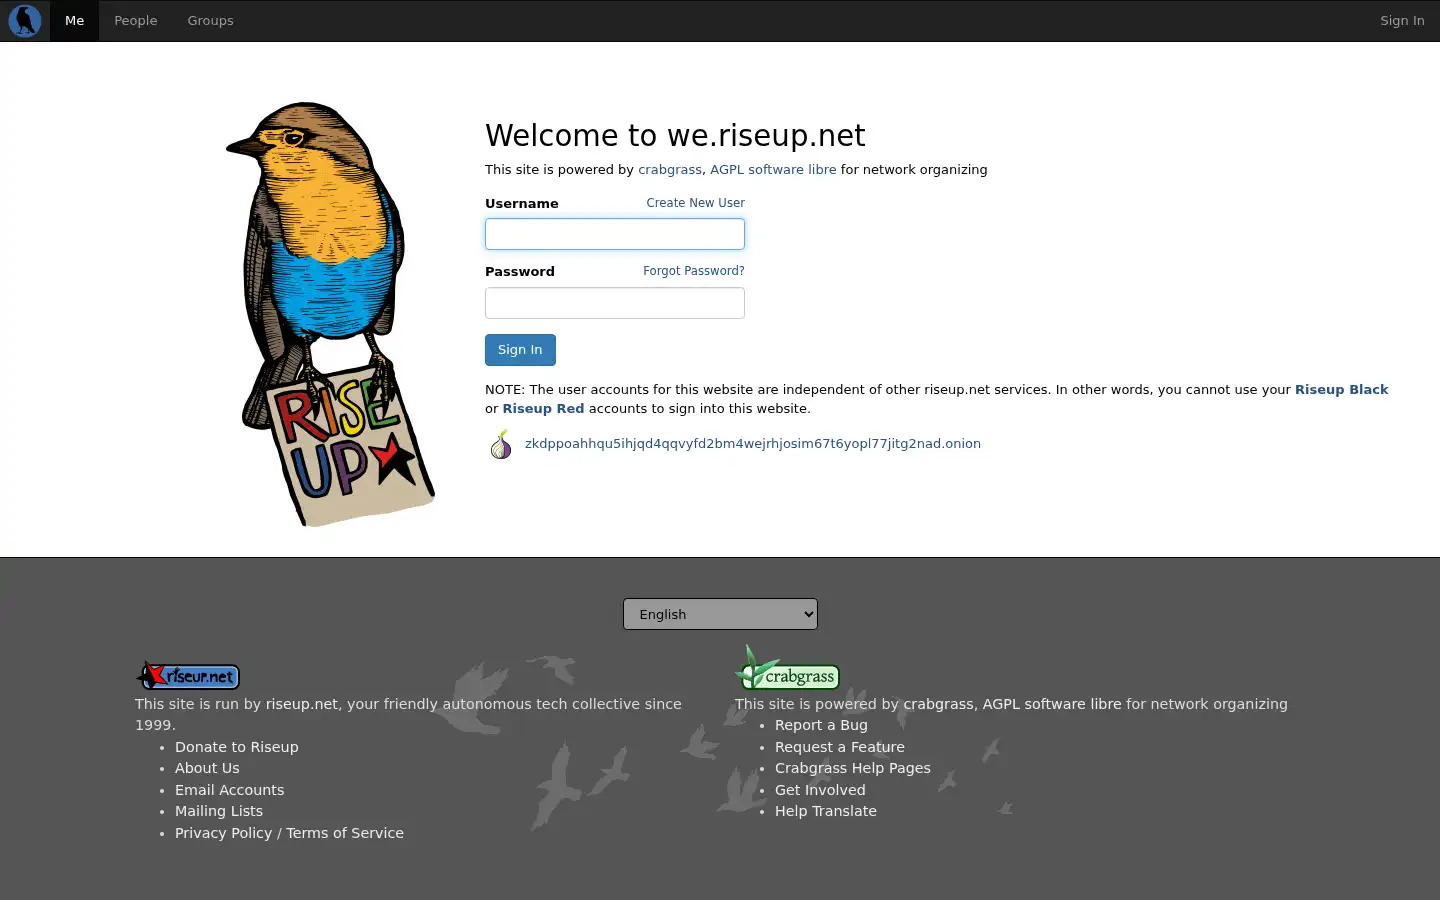This screenshot has height=900, width=1440.
Task: Open the About Us footer link
Action: point(207,768)
